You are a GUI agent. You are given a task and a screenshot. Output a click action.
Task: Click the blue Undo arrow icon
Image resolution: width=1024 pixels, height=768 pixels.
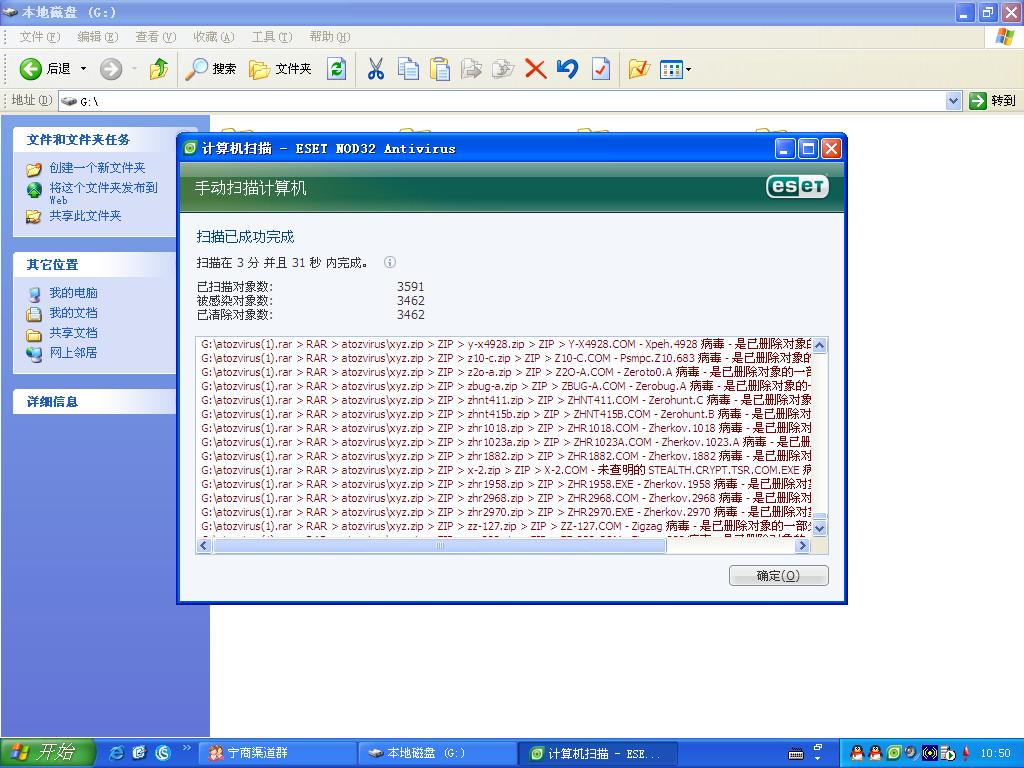[568, 69]
